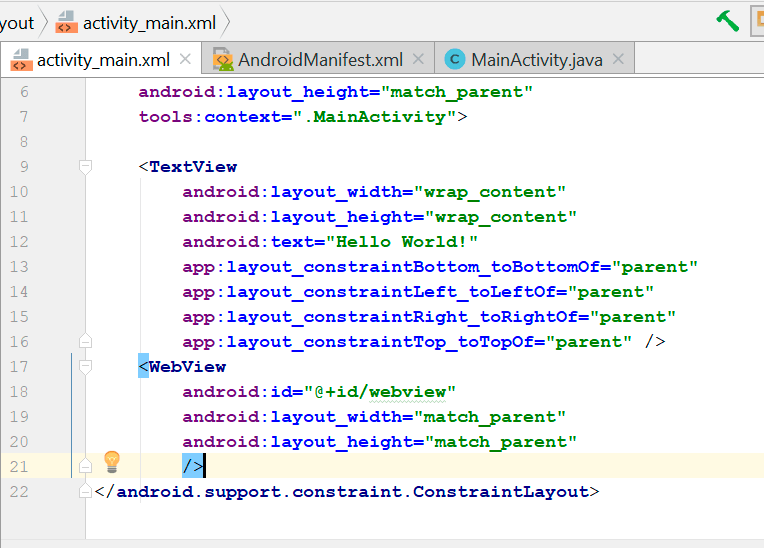Click the line number 17 in gutter
Screen dimensions: 764x548
[x=19, y=367]
